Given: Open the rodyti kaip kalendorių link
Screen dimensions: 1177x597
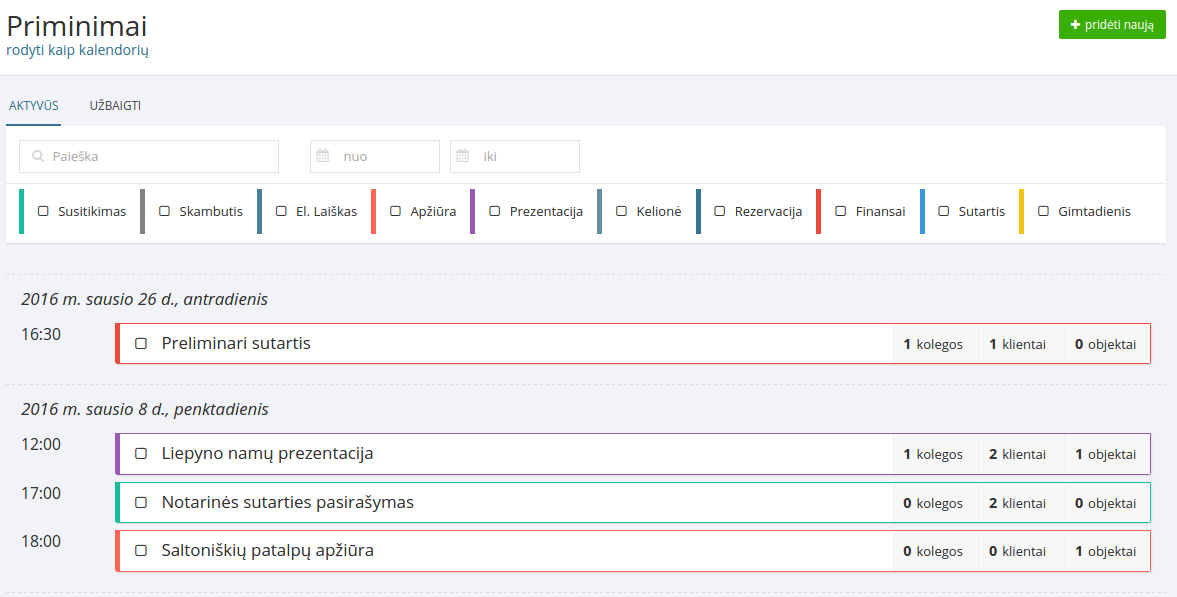Looking at the screenshot, I should coord(77,50).
